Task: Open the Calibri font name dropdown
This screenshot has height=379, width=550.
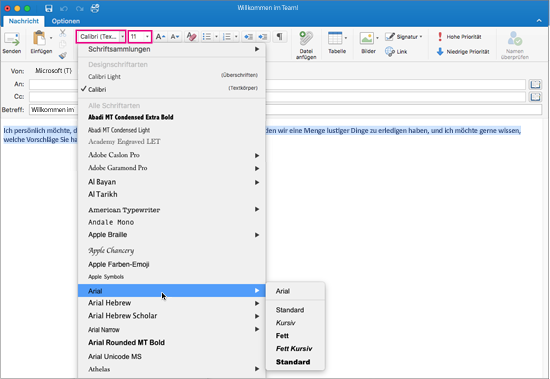Action: click(122, 36)
